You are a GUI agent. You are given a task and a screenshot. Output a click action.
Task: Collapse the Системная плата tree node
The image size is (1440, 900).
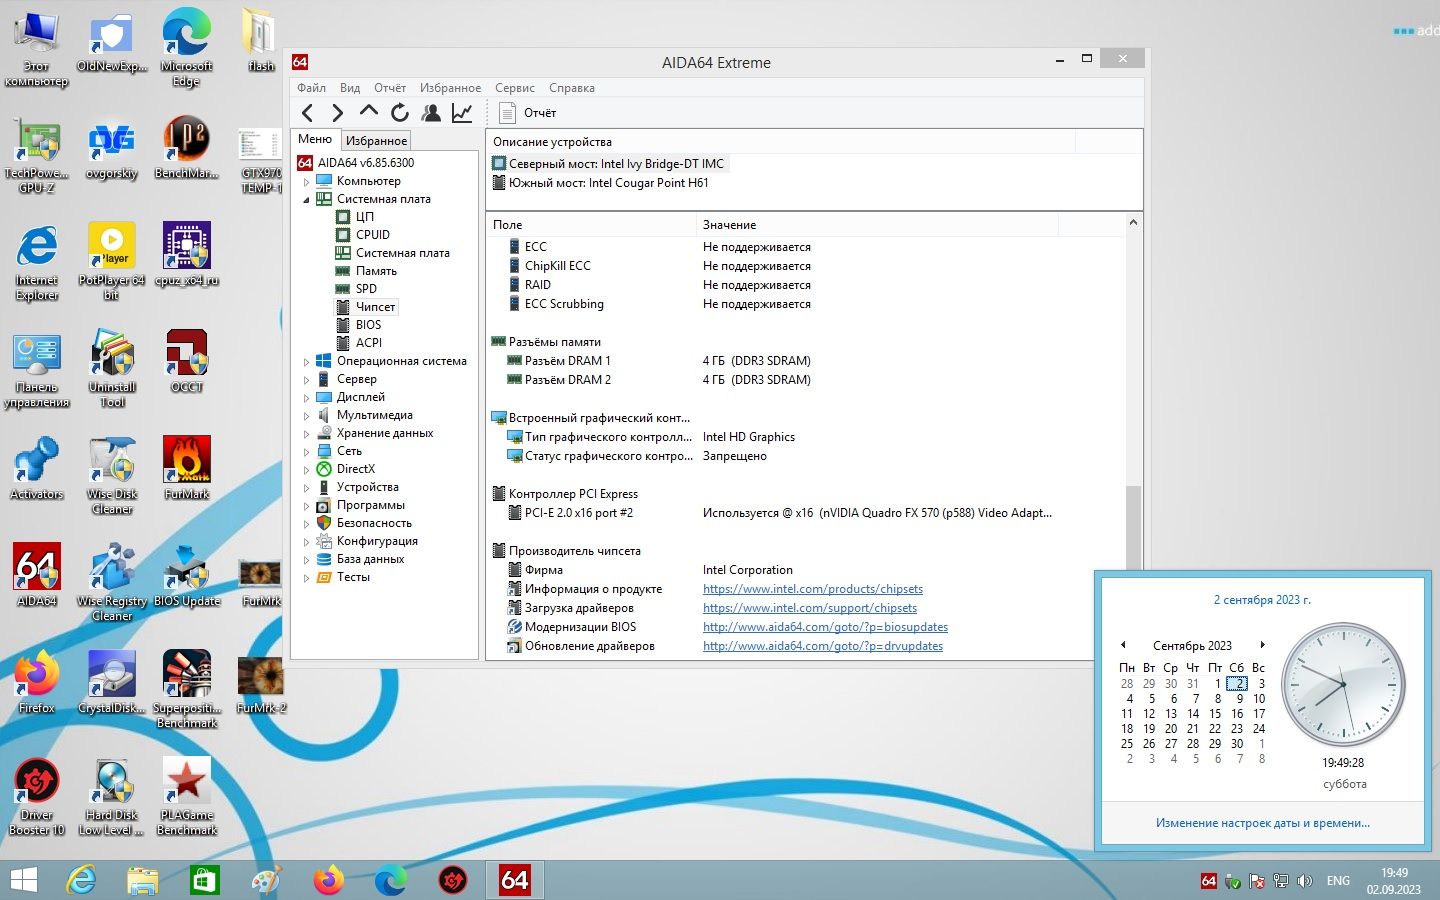[x=307, y=199]
